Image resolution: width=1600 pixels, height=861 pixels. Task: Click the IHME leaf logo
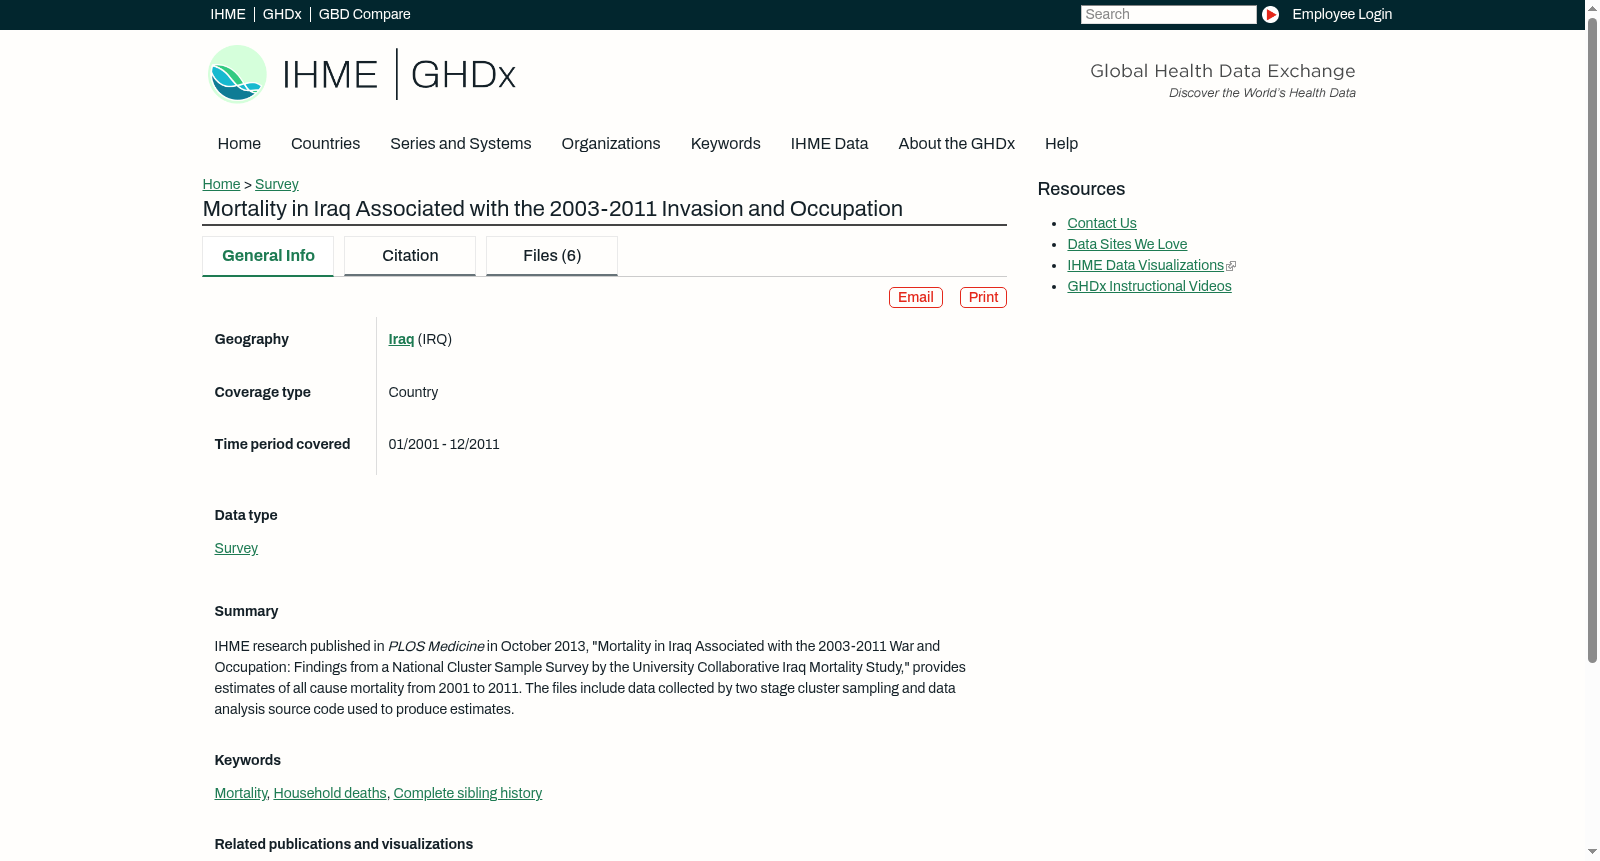coord(238,74)
